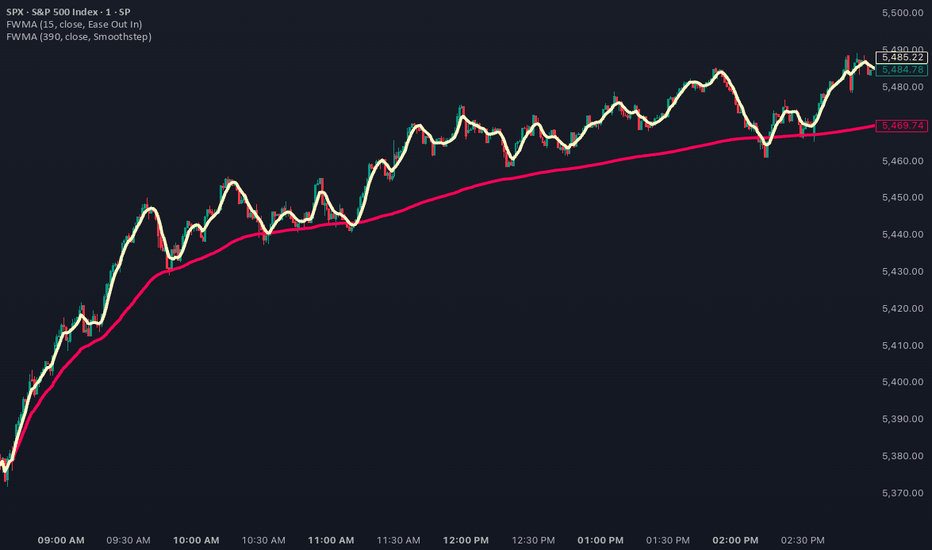This screenshot has width=932, height=550.
Task: Click the 5,500.00 price scale label
Action: click(x=903, y=13)
